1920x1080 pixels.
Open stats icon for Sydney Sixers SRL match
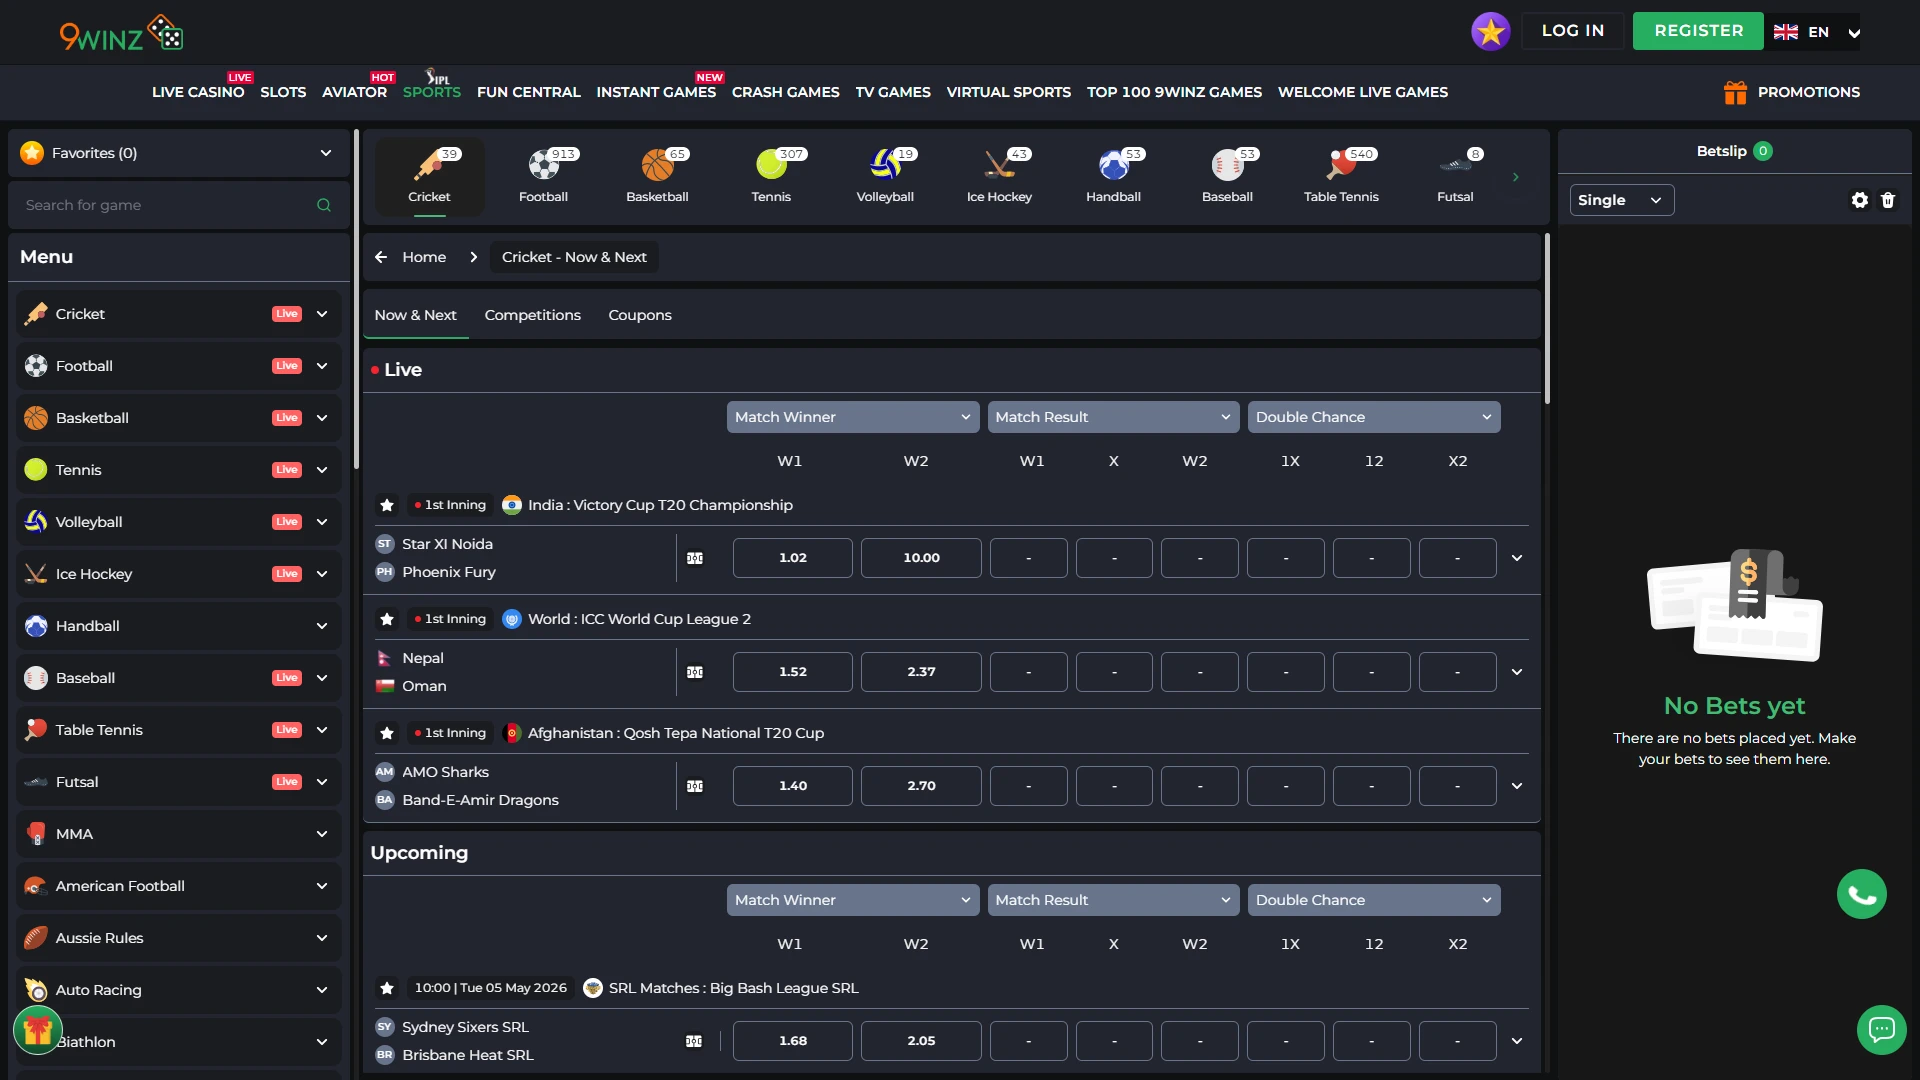tap(694, 1041)
